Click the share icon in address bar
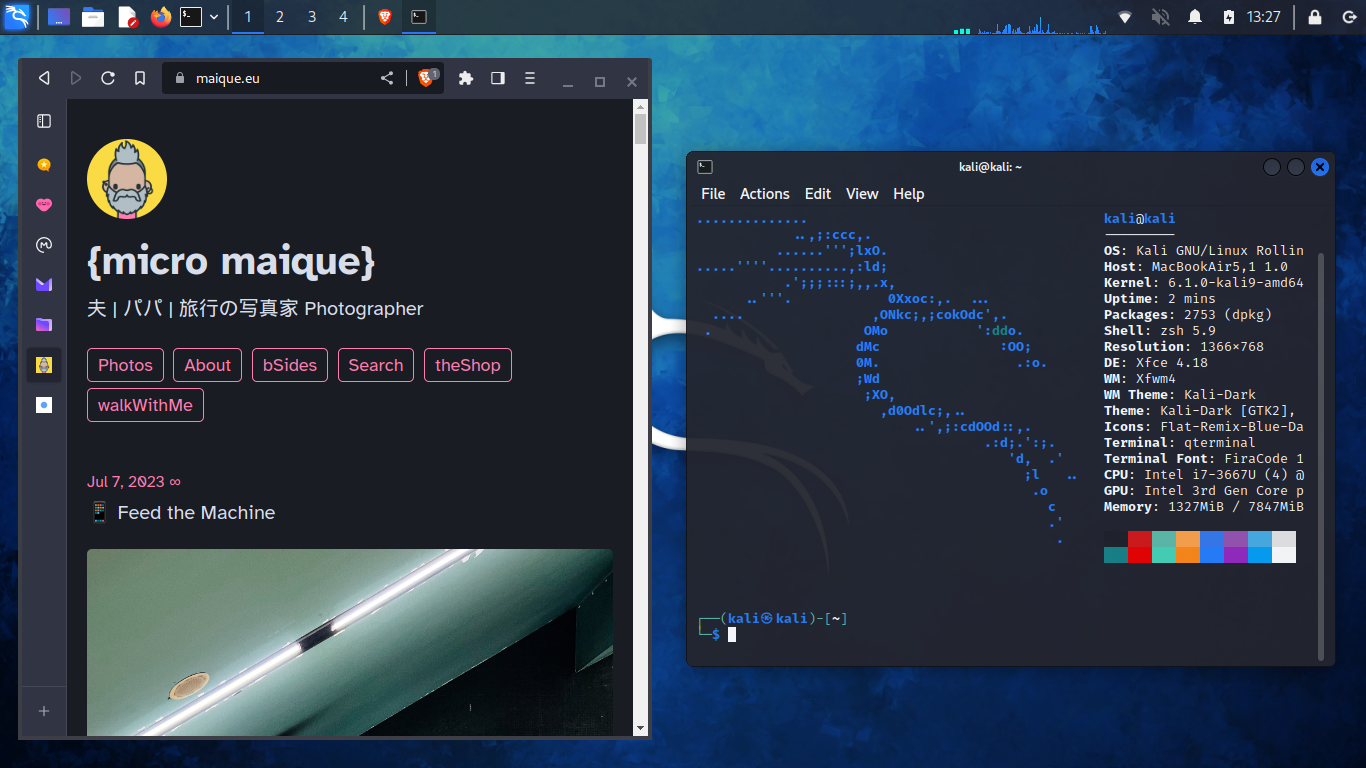Image resolution: width=1366 pixels, height=768 pixels. (x=387, y=78)
